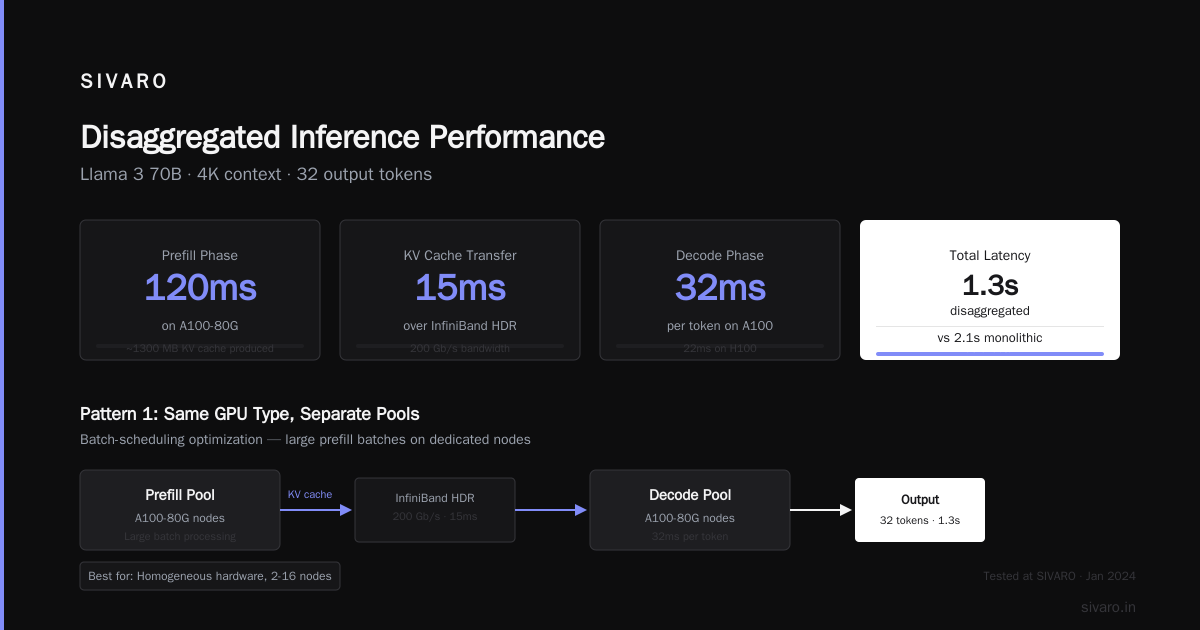Click the "KV cache" arrow label
The height and width of the screenshot is (630, 1200).
(310, 494)
